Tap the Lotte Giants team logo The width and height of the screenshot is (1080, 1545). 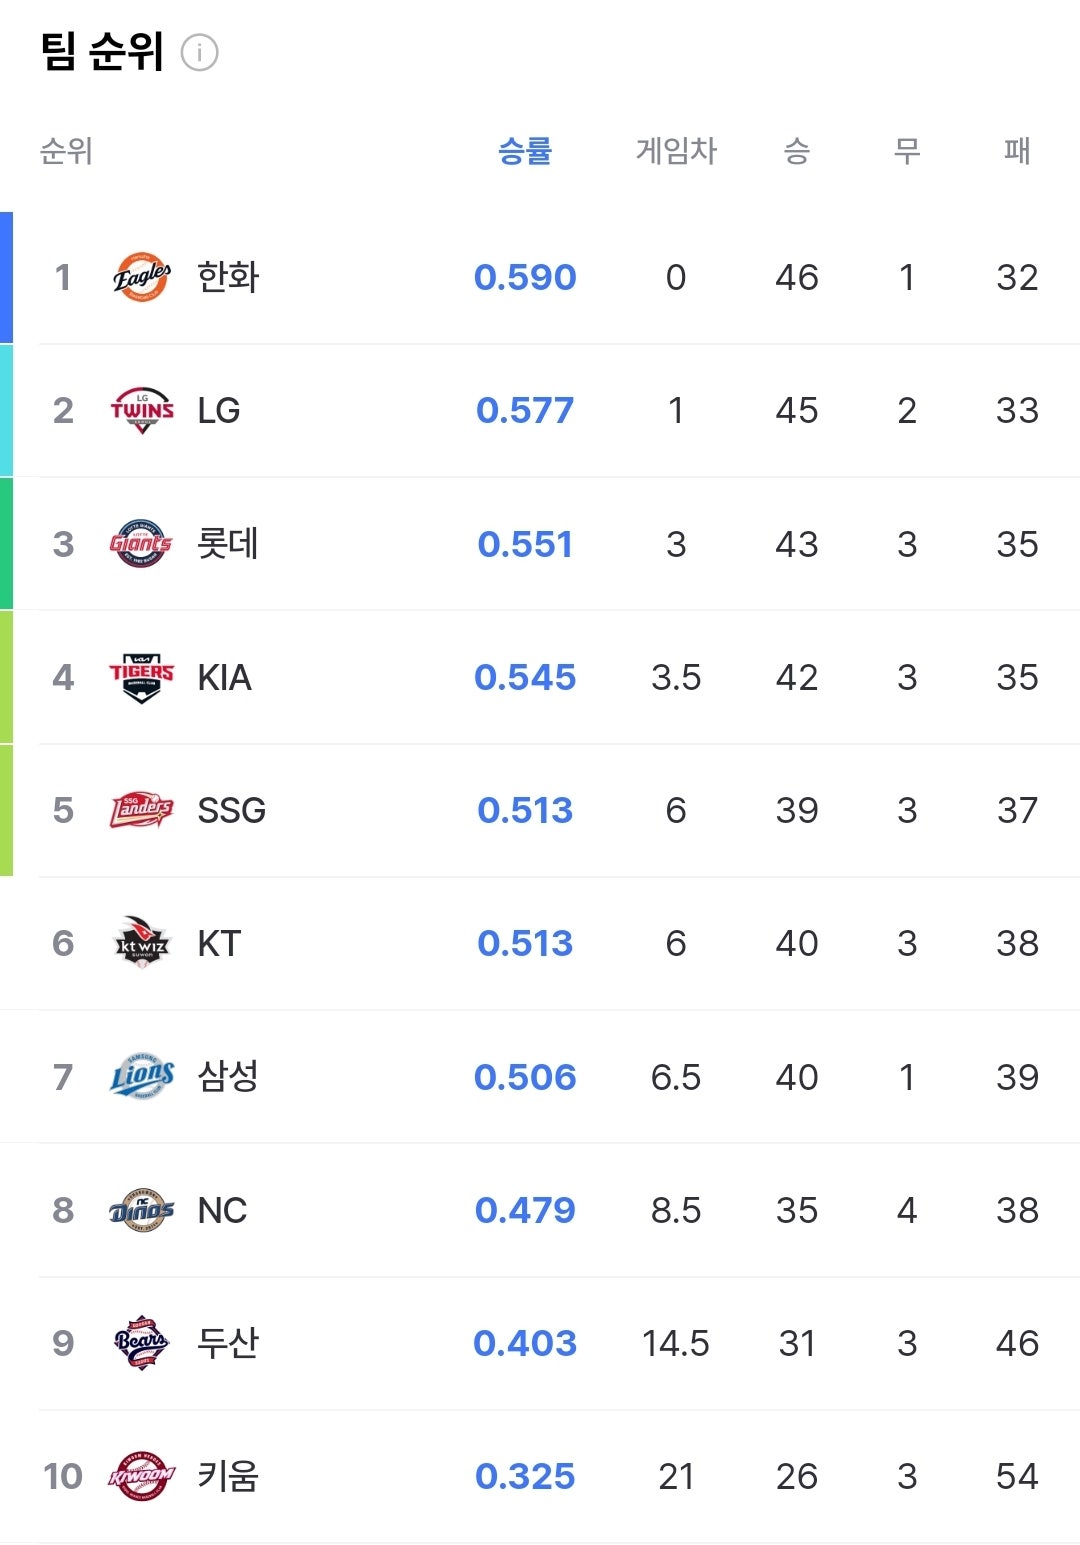pyautogui.click(x=141, y=544)
